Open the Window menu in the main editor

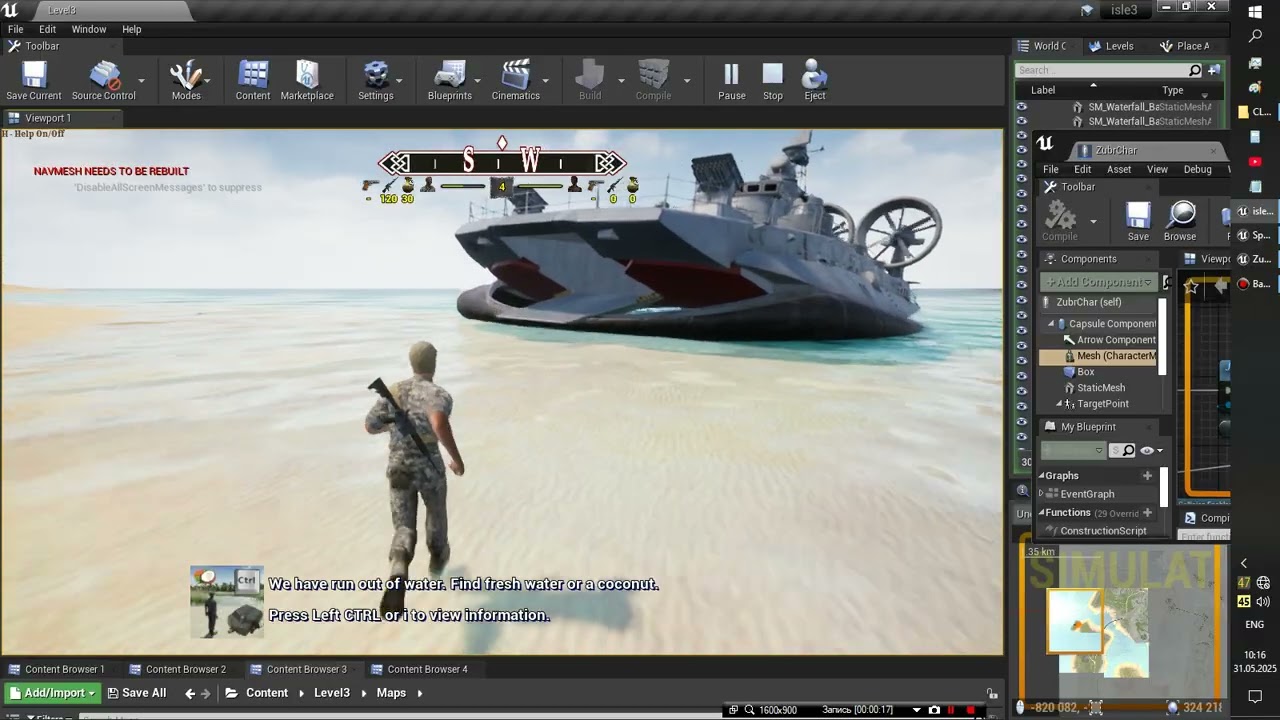pyautogui.click(x=88, y=29)
